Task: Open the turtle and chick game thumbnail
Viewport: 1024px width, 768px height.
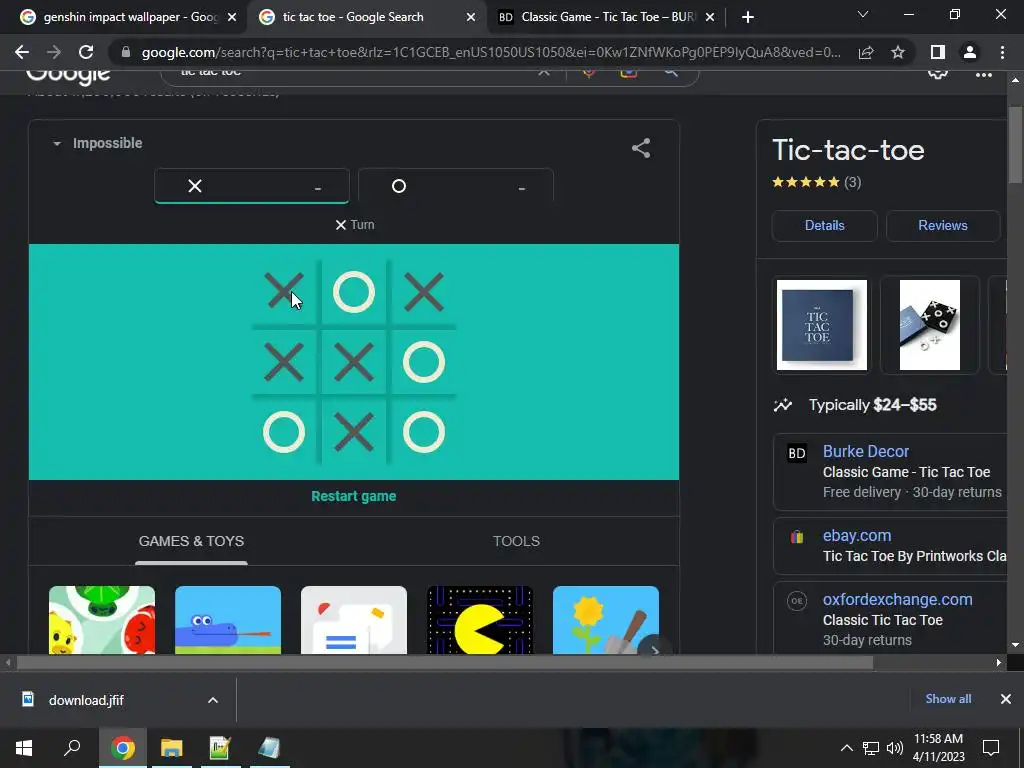Action: click(x=102, y=620)
